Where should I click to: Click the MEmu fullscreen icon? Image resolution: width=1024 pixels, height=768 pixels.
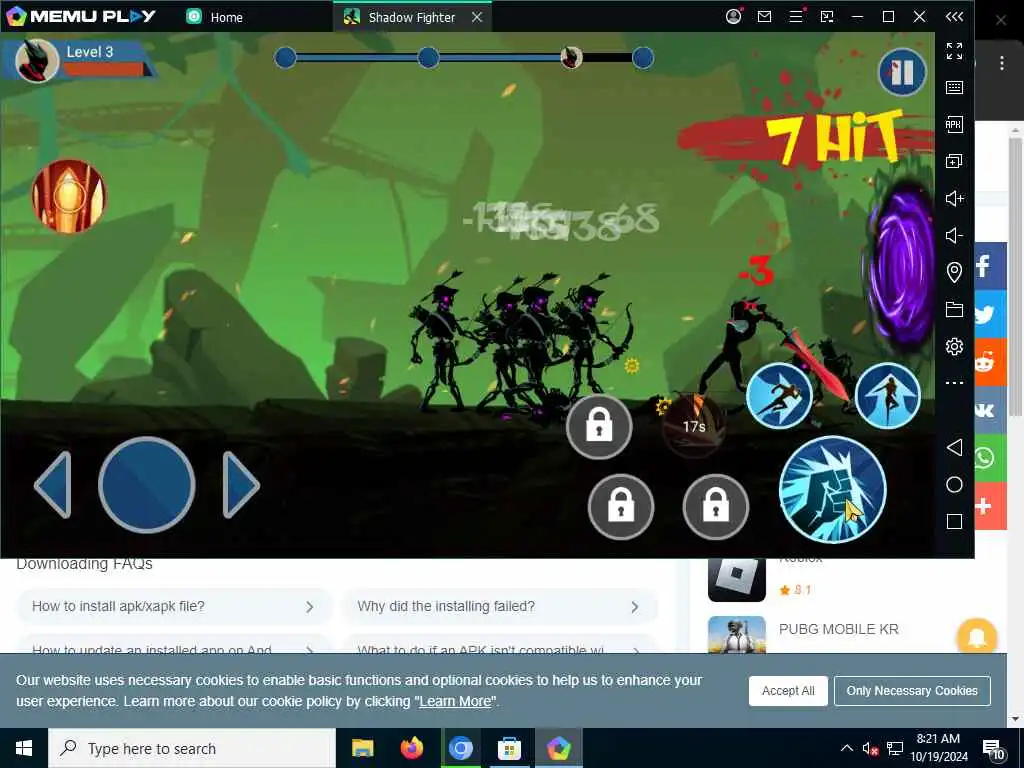pyautogui.click(x=954, y=50)
